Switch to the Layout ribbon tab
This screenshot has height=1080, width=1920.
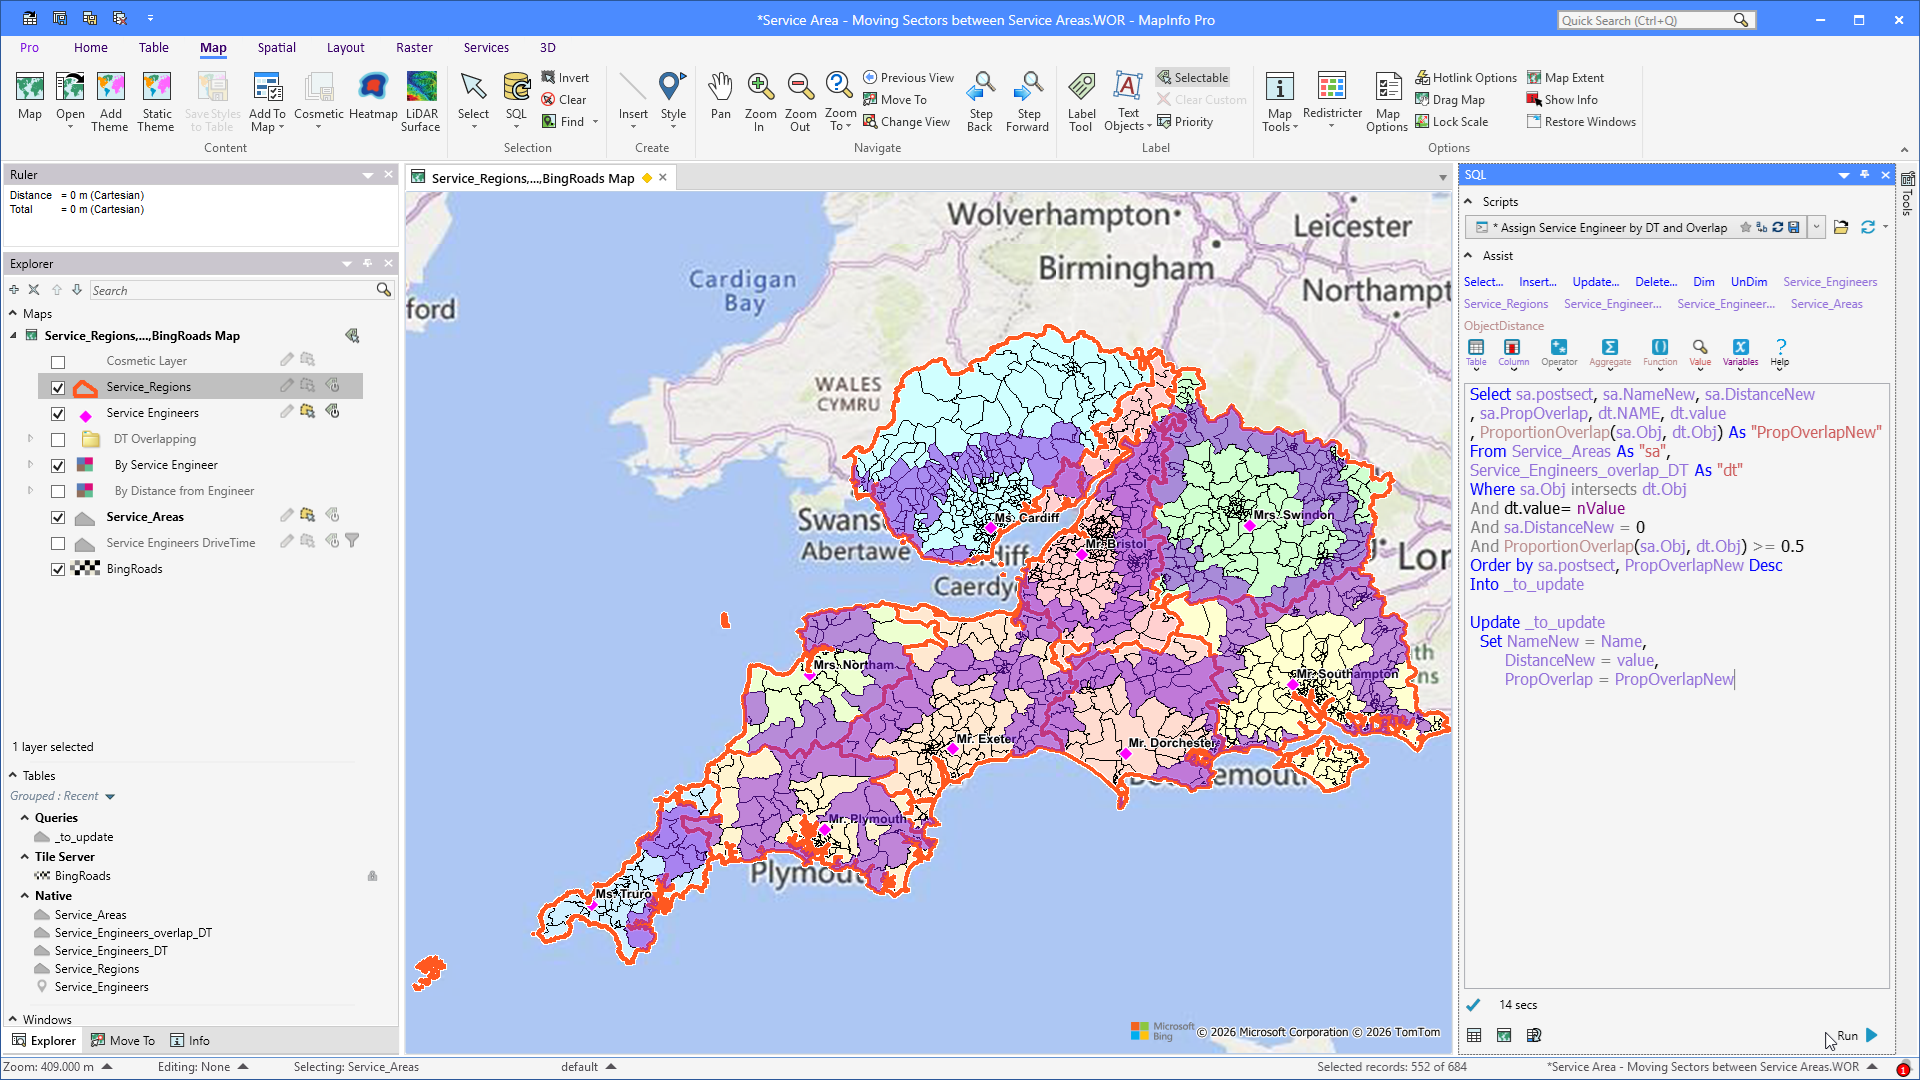coord(345,47)
